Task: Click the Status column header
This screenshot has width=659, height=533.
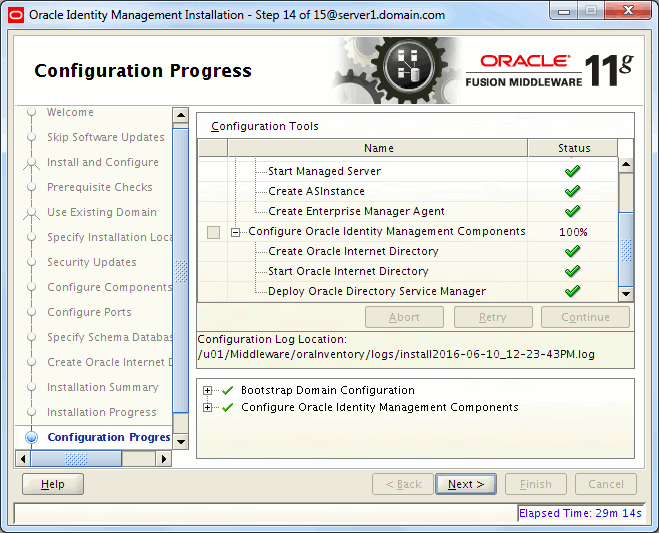Action: [573, 148]
